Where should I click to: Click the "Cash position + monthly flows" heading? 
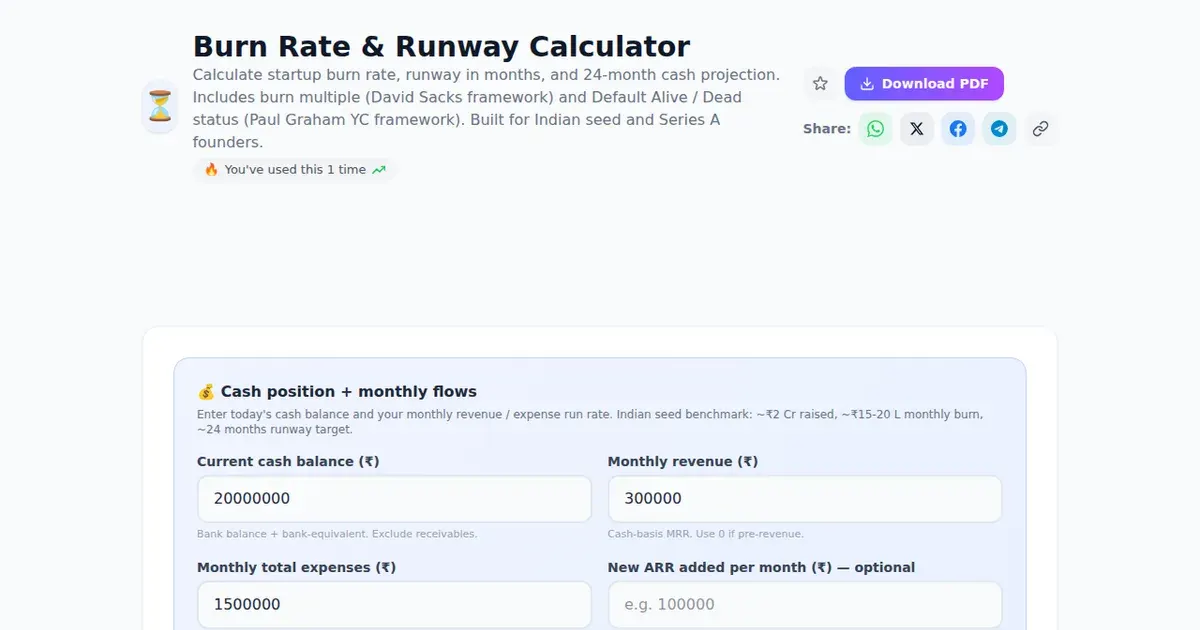[337, 392]
